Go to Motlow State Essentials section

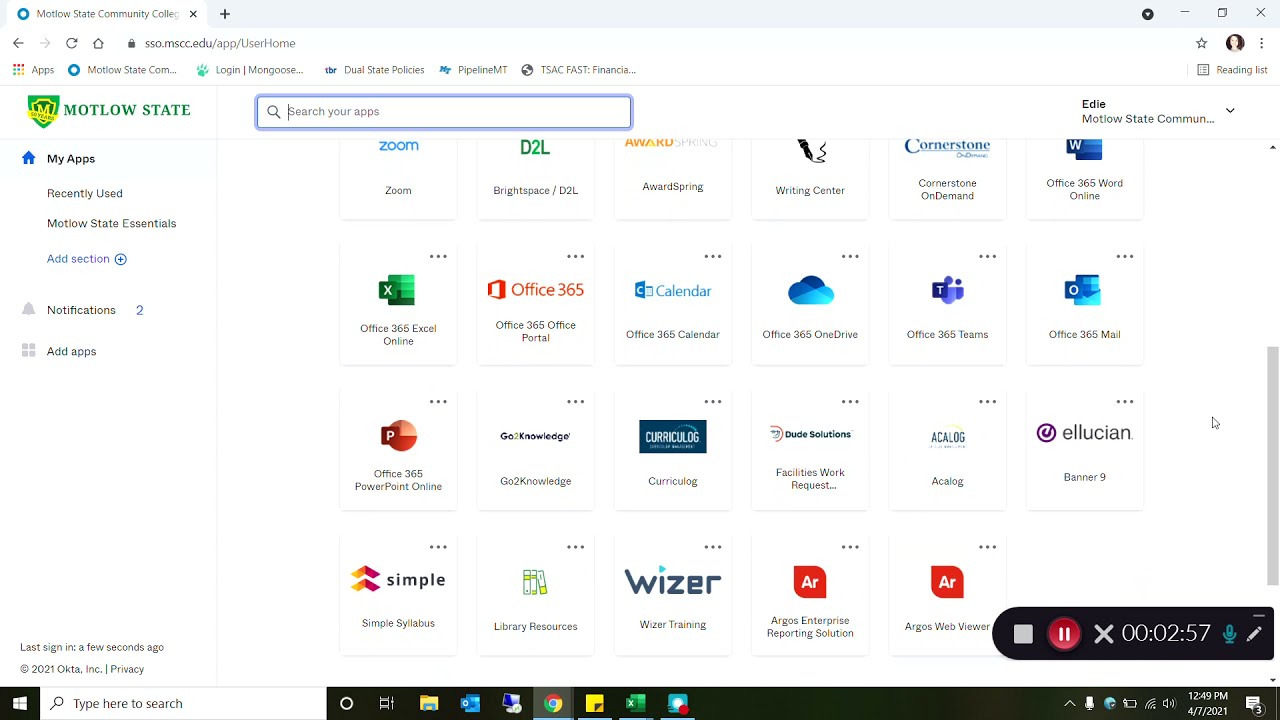pyautogui.click(x=111, y=223)
